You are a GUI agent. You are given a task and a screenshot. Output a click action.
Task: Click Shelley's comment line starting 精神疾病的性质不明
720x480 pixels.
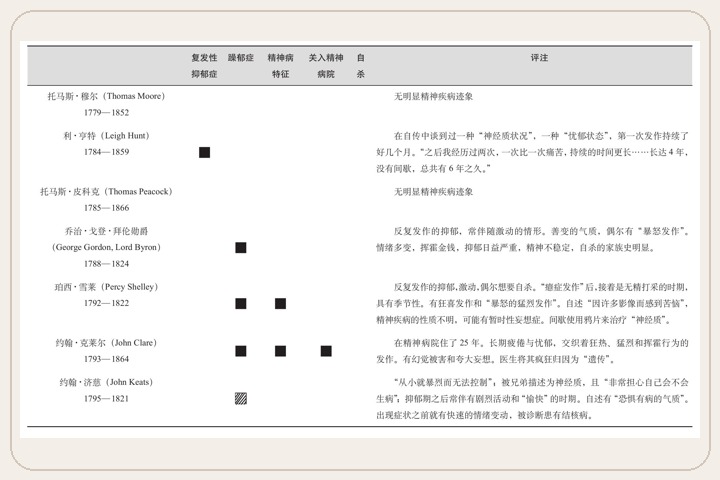point(523,320)
